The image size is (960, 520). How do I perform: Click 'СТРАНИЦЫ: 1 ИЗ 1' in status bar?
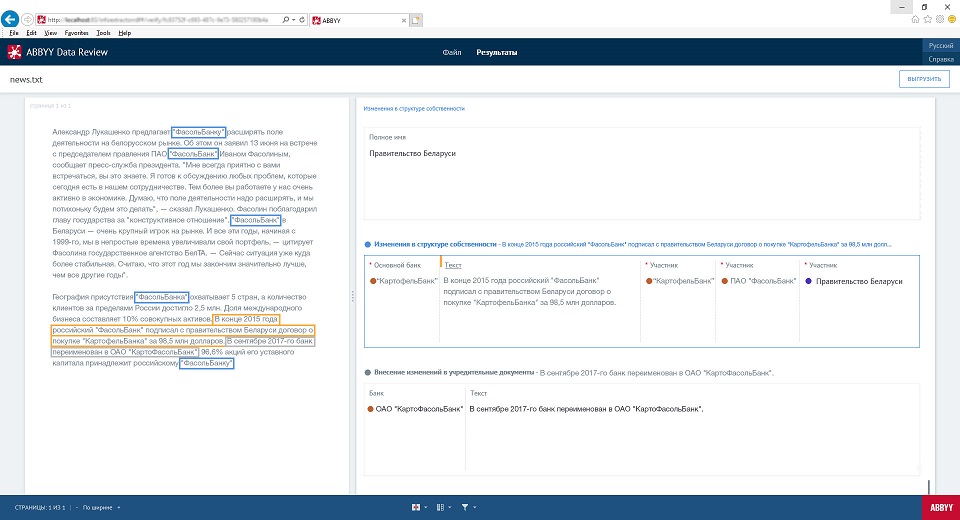click(x=40, y=508)
